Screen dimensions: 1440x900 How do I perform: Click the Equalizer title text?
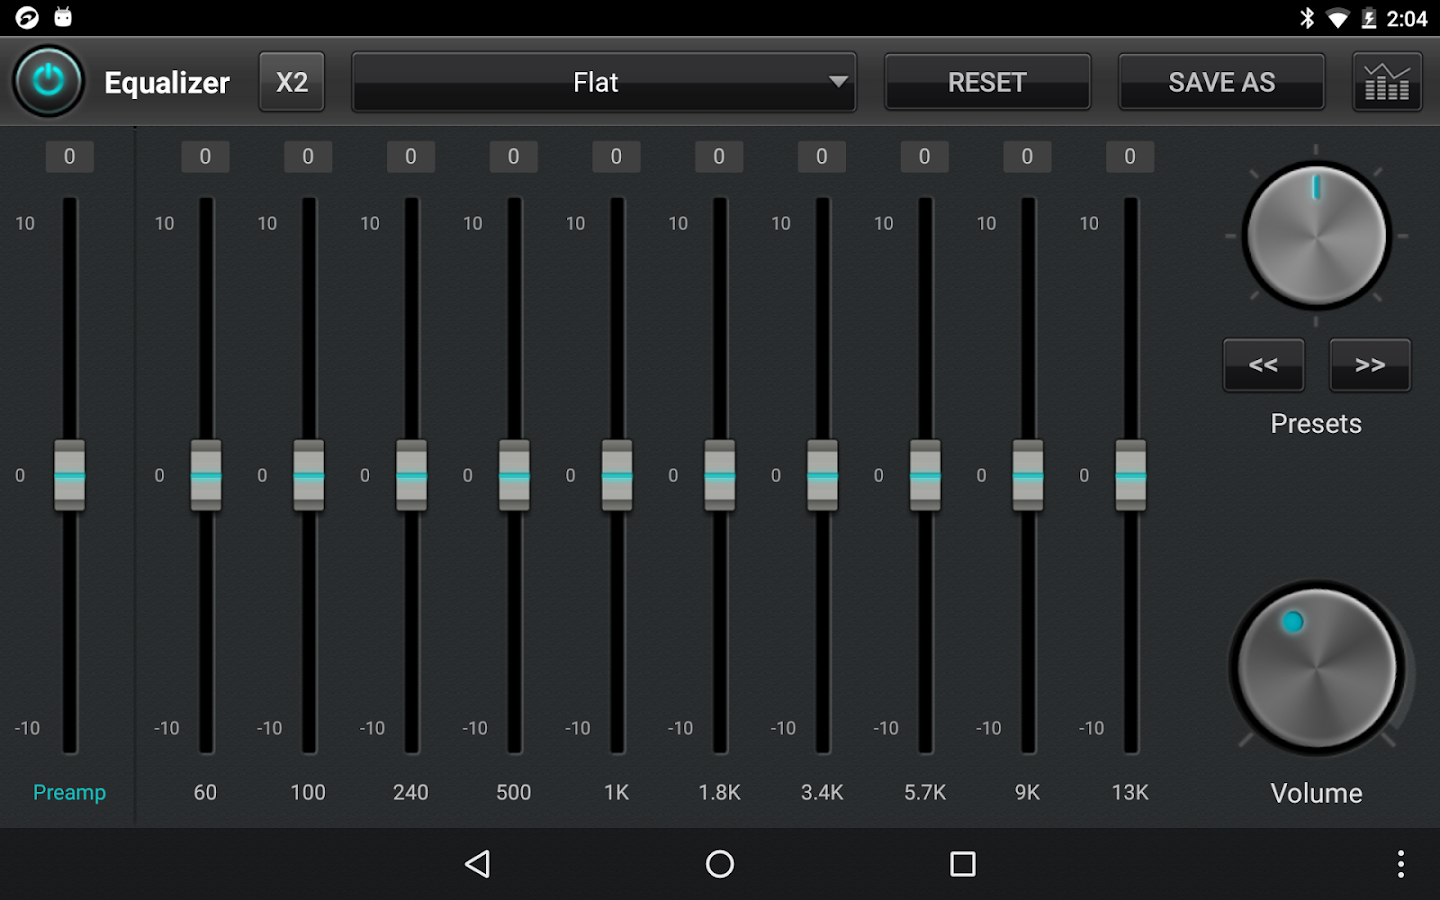click(167, 82)
